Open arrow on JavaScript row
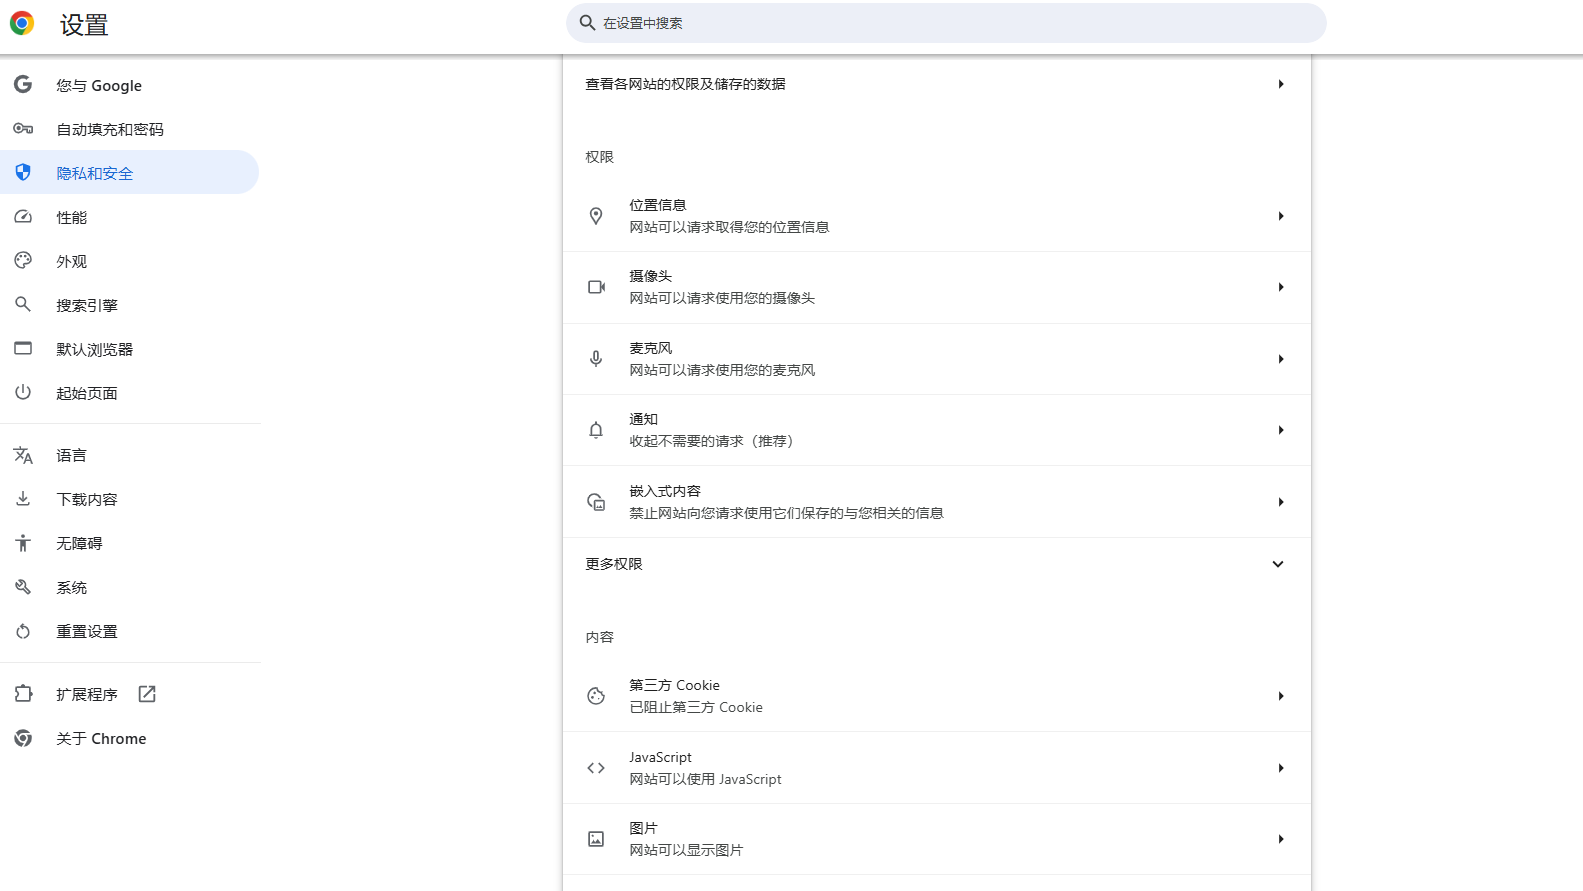Screen dimensions: 1583x891 (1281, 768)
